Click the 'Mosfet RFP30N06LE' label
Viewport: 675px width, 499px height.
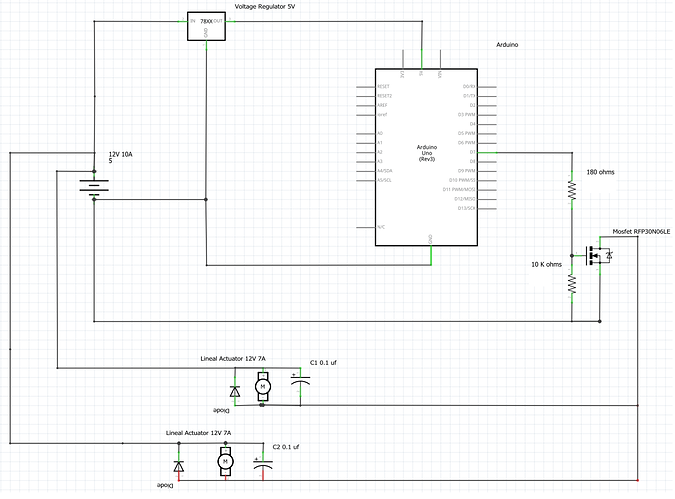click(x=641, y=232)
